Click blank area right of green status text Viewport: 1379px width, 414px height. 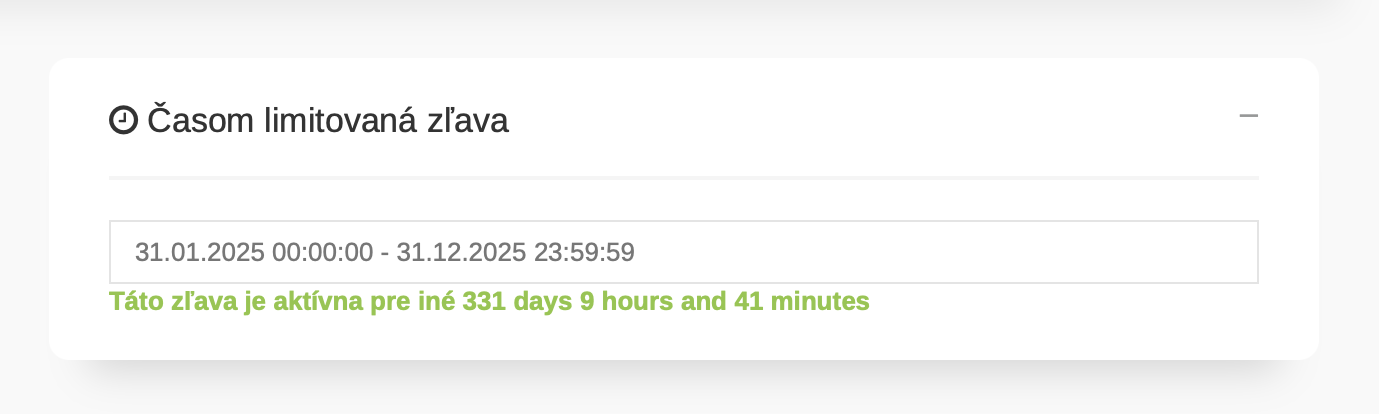pyautogui.click(x=1060, y=301)
